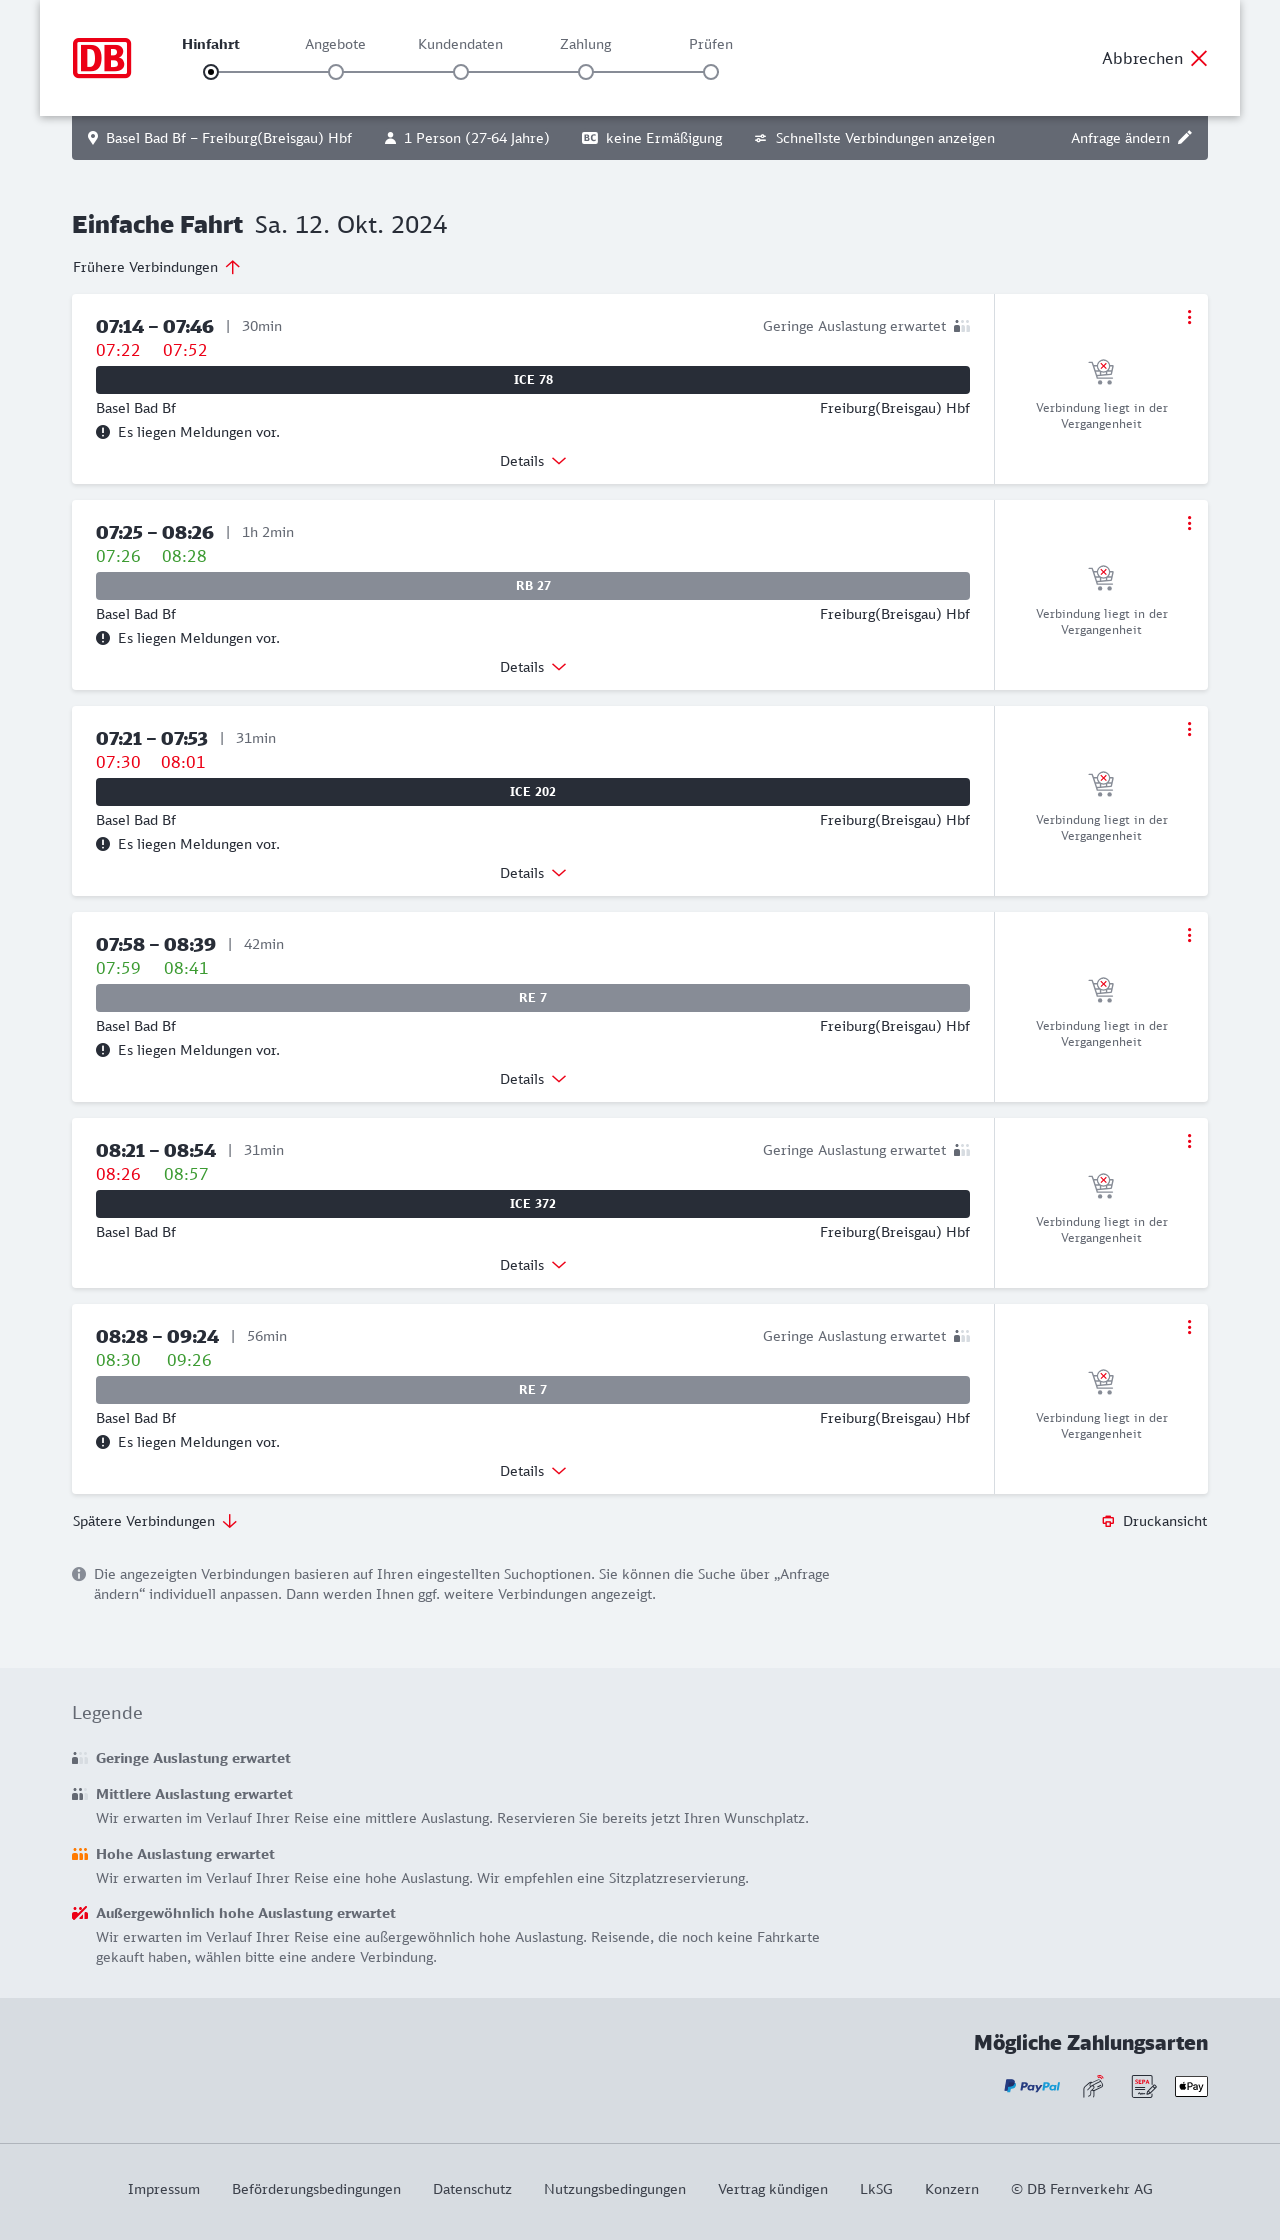The image size is (1280, 2240).
Task: Click the DB logo
Action: click(102, 58)
